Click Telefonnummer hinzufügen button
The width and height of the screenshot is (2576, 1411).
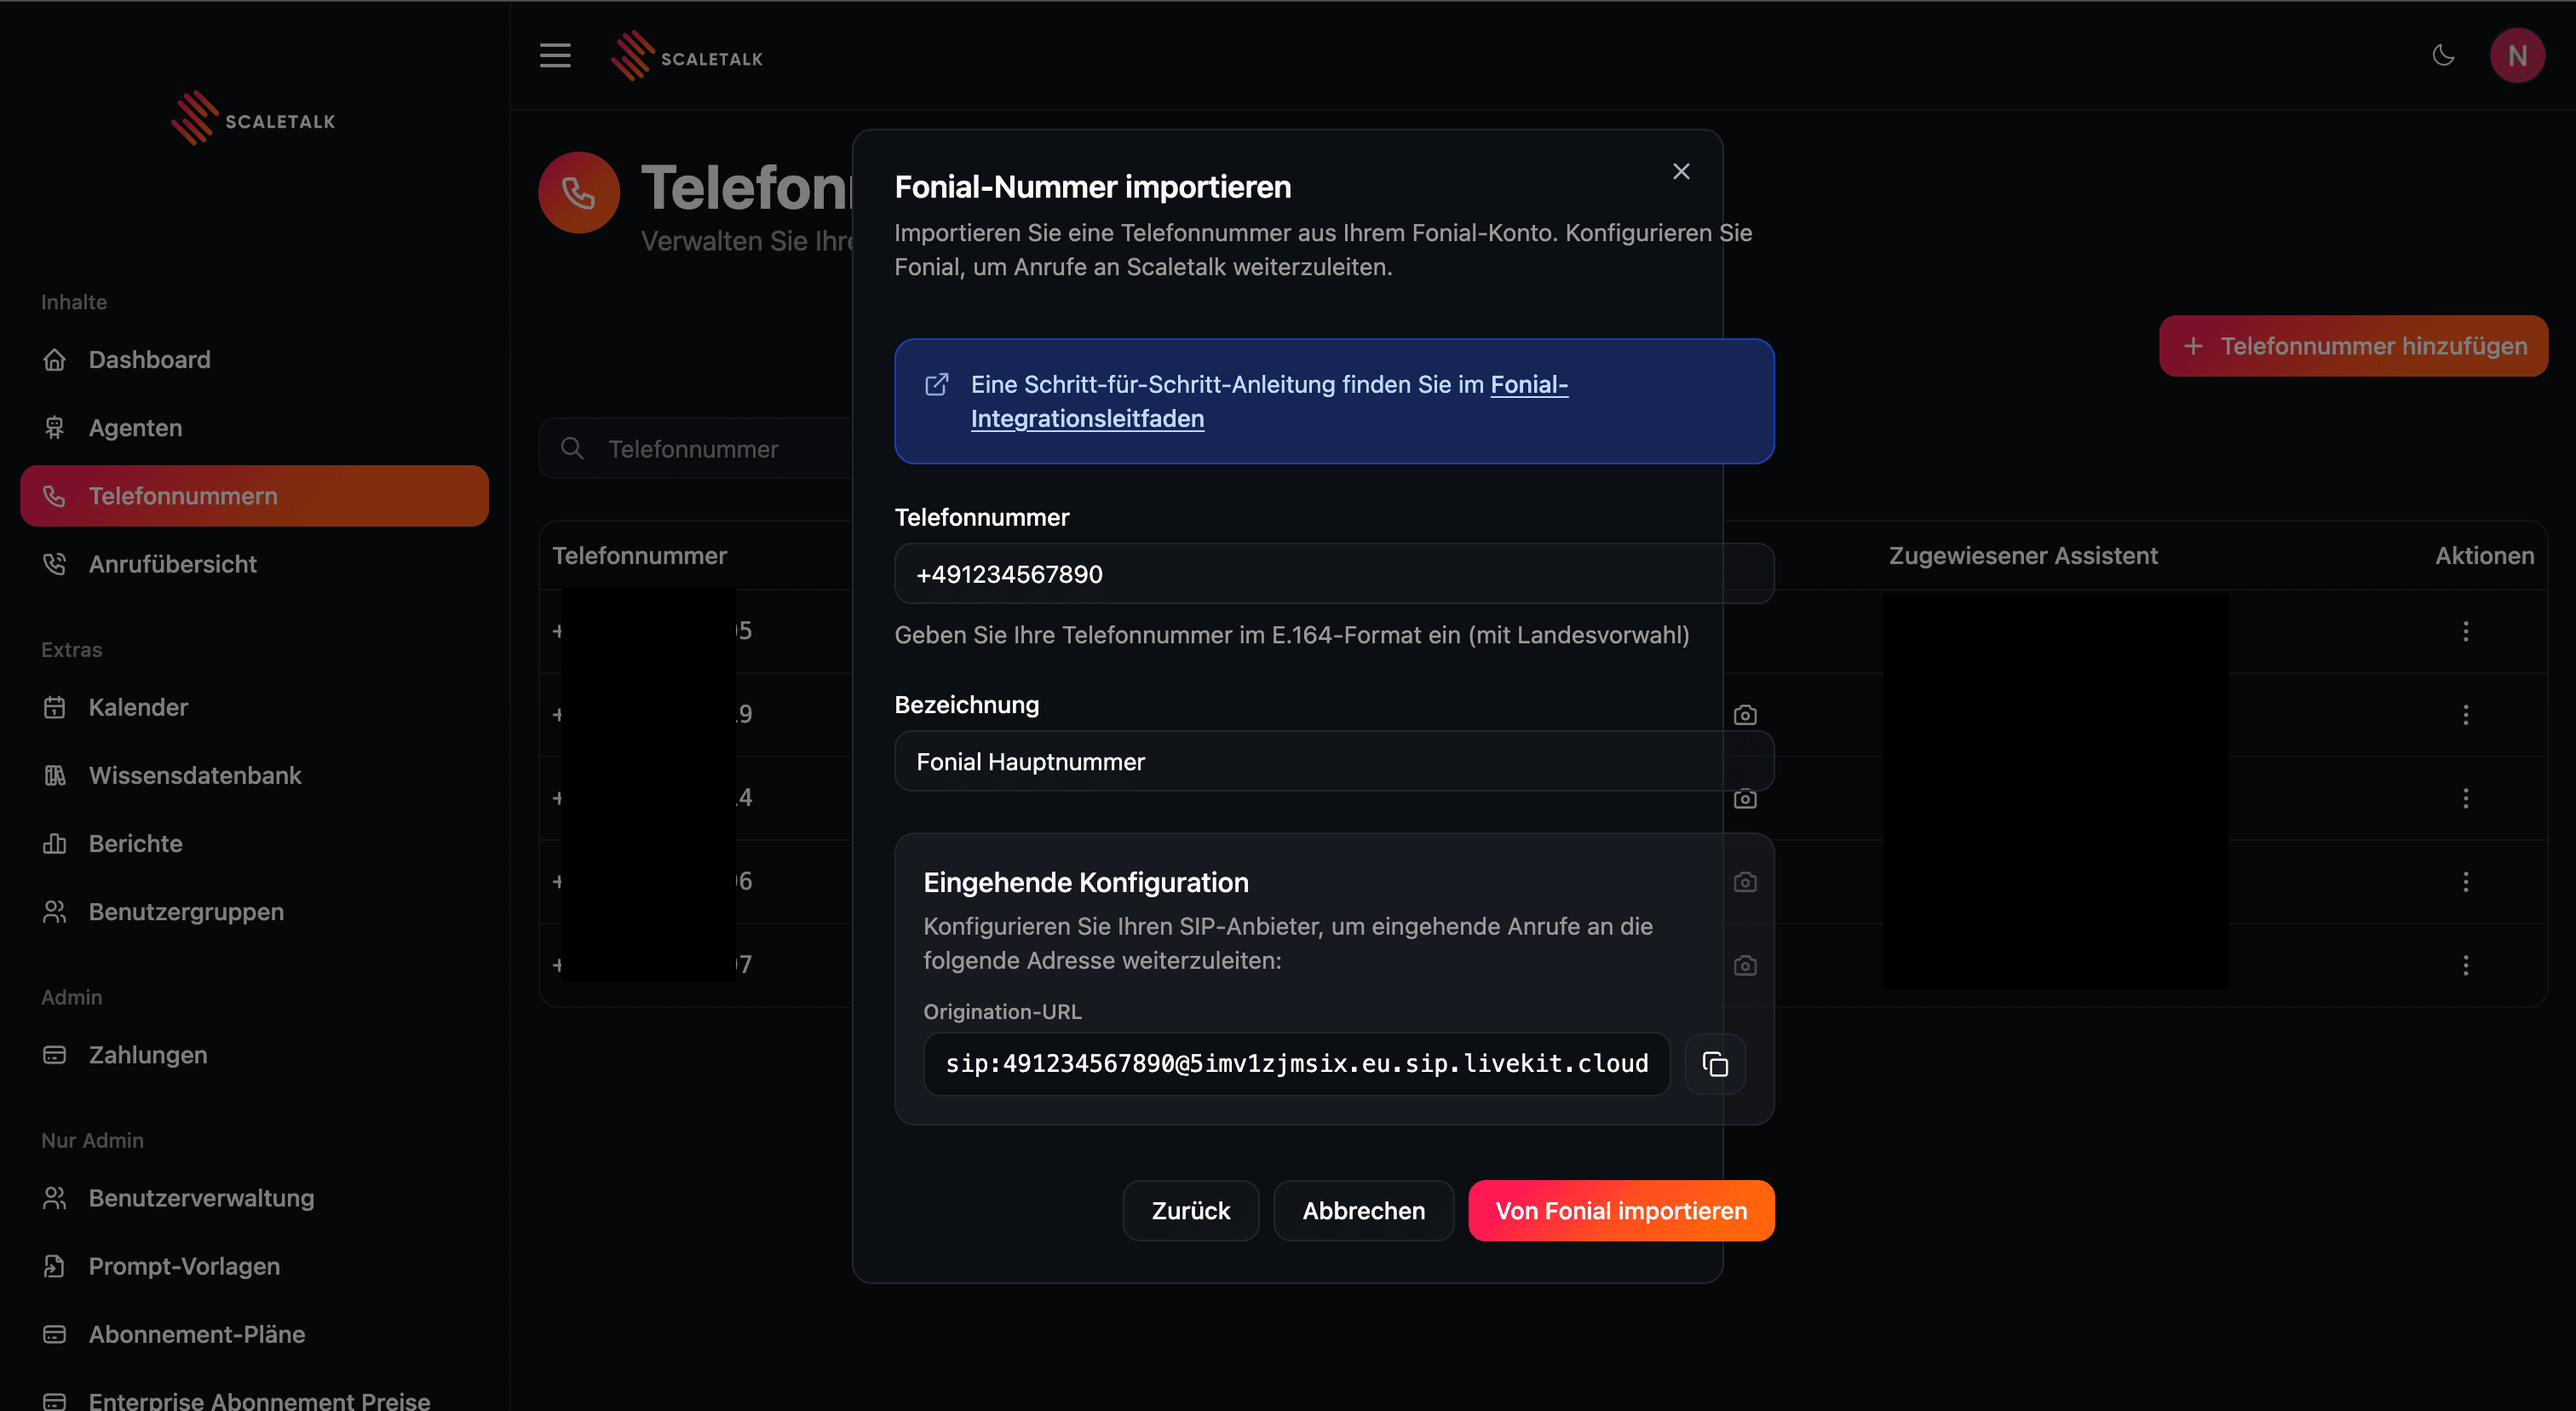[2353, 346]
